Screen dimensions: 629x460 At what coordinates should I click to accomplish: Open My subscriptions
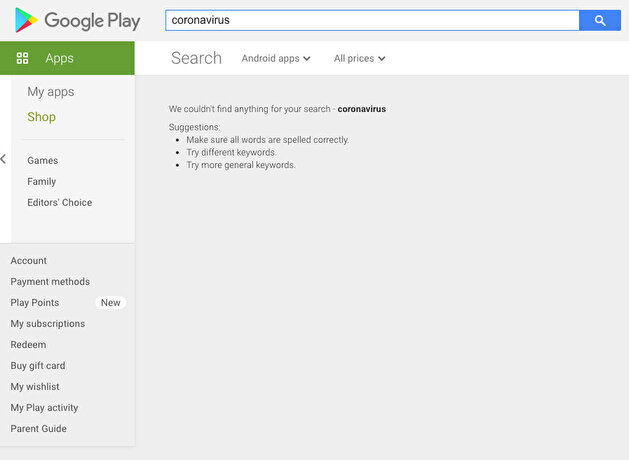click(x=48, y=324)
